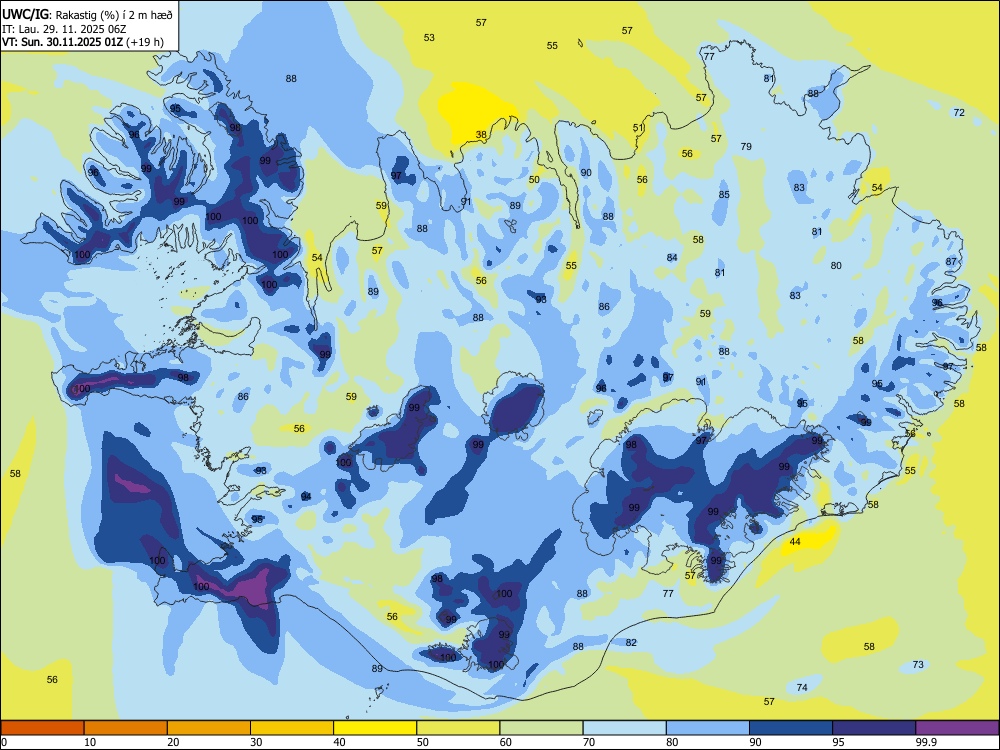Click the legend scale label '70'
Screen dimensions: 1000x750
pos(589,742)
